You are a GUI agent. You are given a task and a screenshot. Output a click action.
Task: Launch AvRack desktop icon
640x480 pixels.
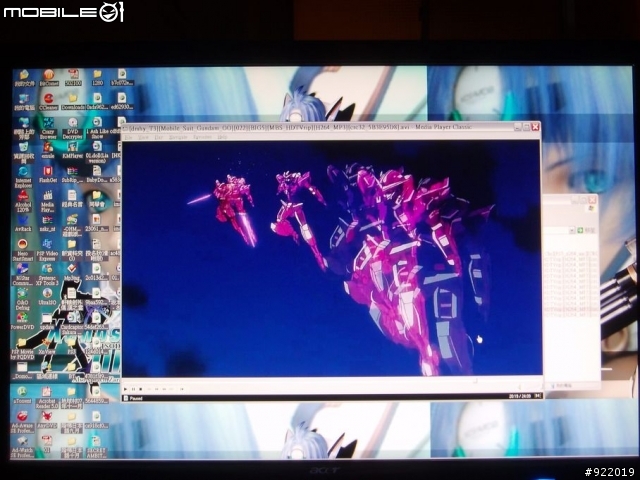(23, 224)
